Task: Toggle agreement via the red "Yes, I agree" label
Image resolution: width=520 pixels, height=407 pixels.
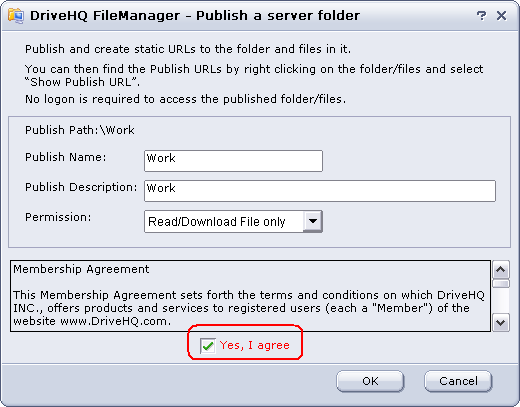Action: coord(254,345)
